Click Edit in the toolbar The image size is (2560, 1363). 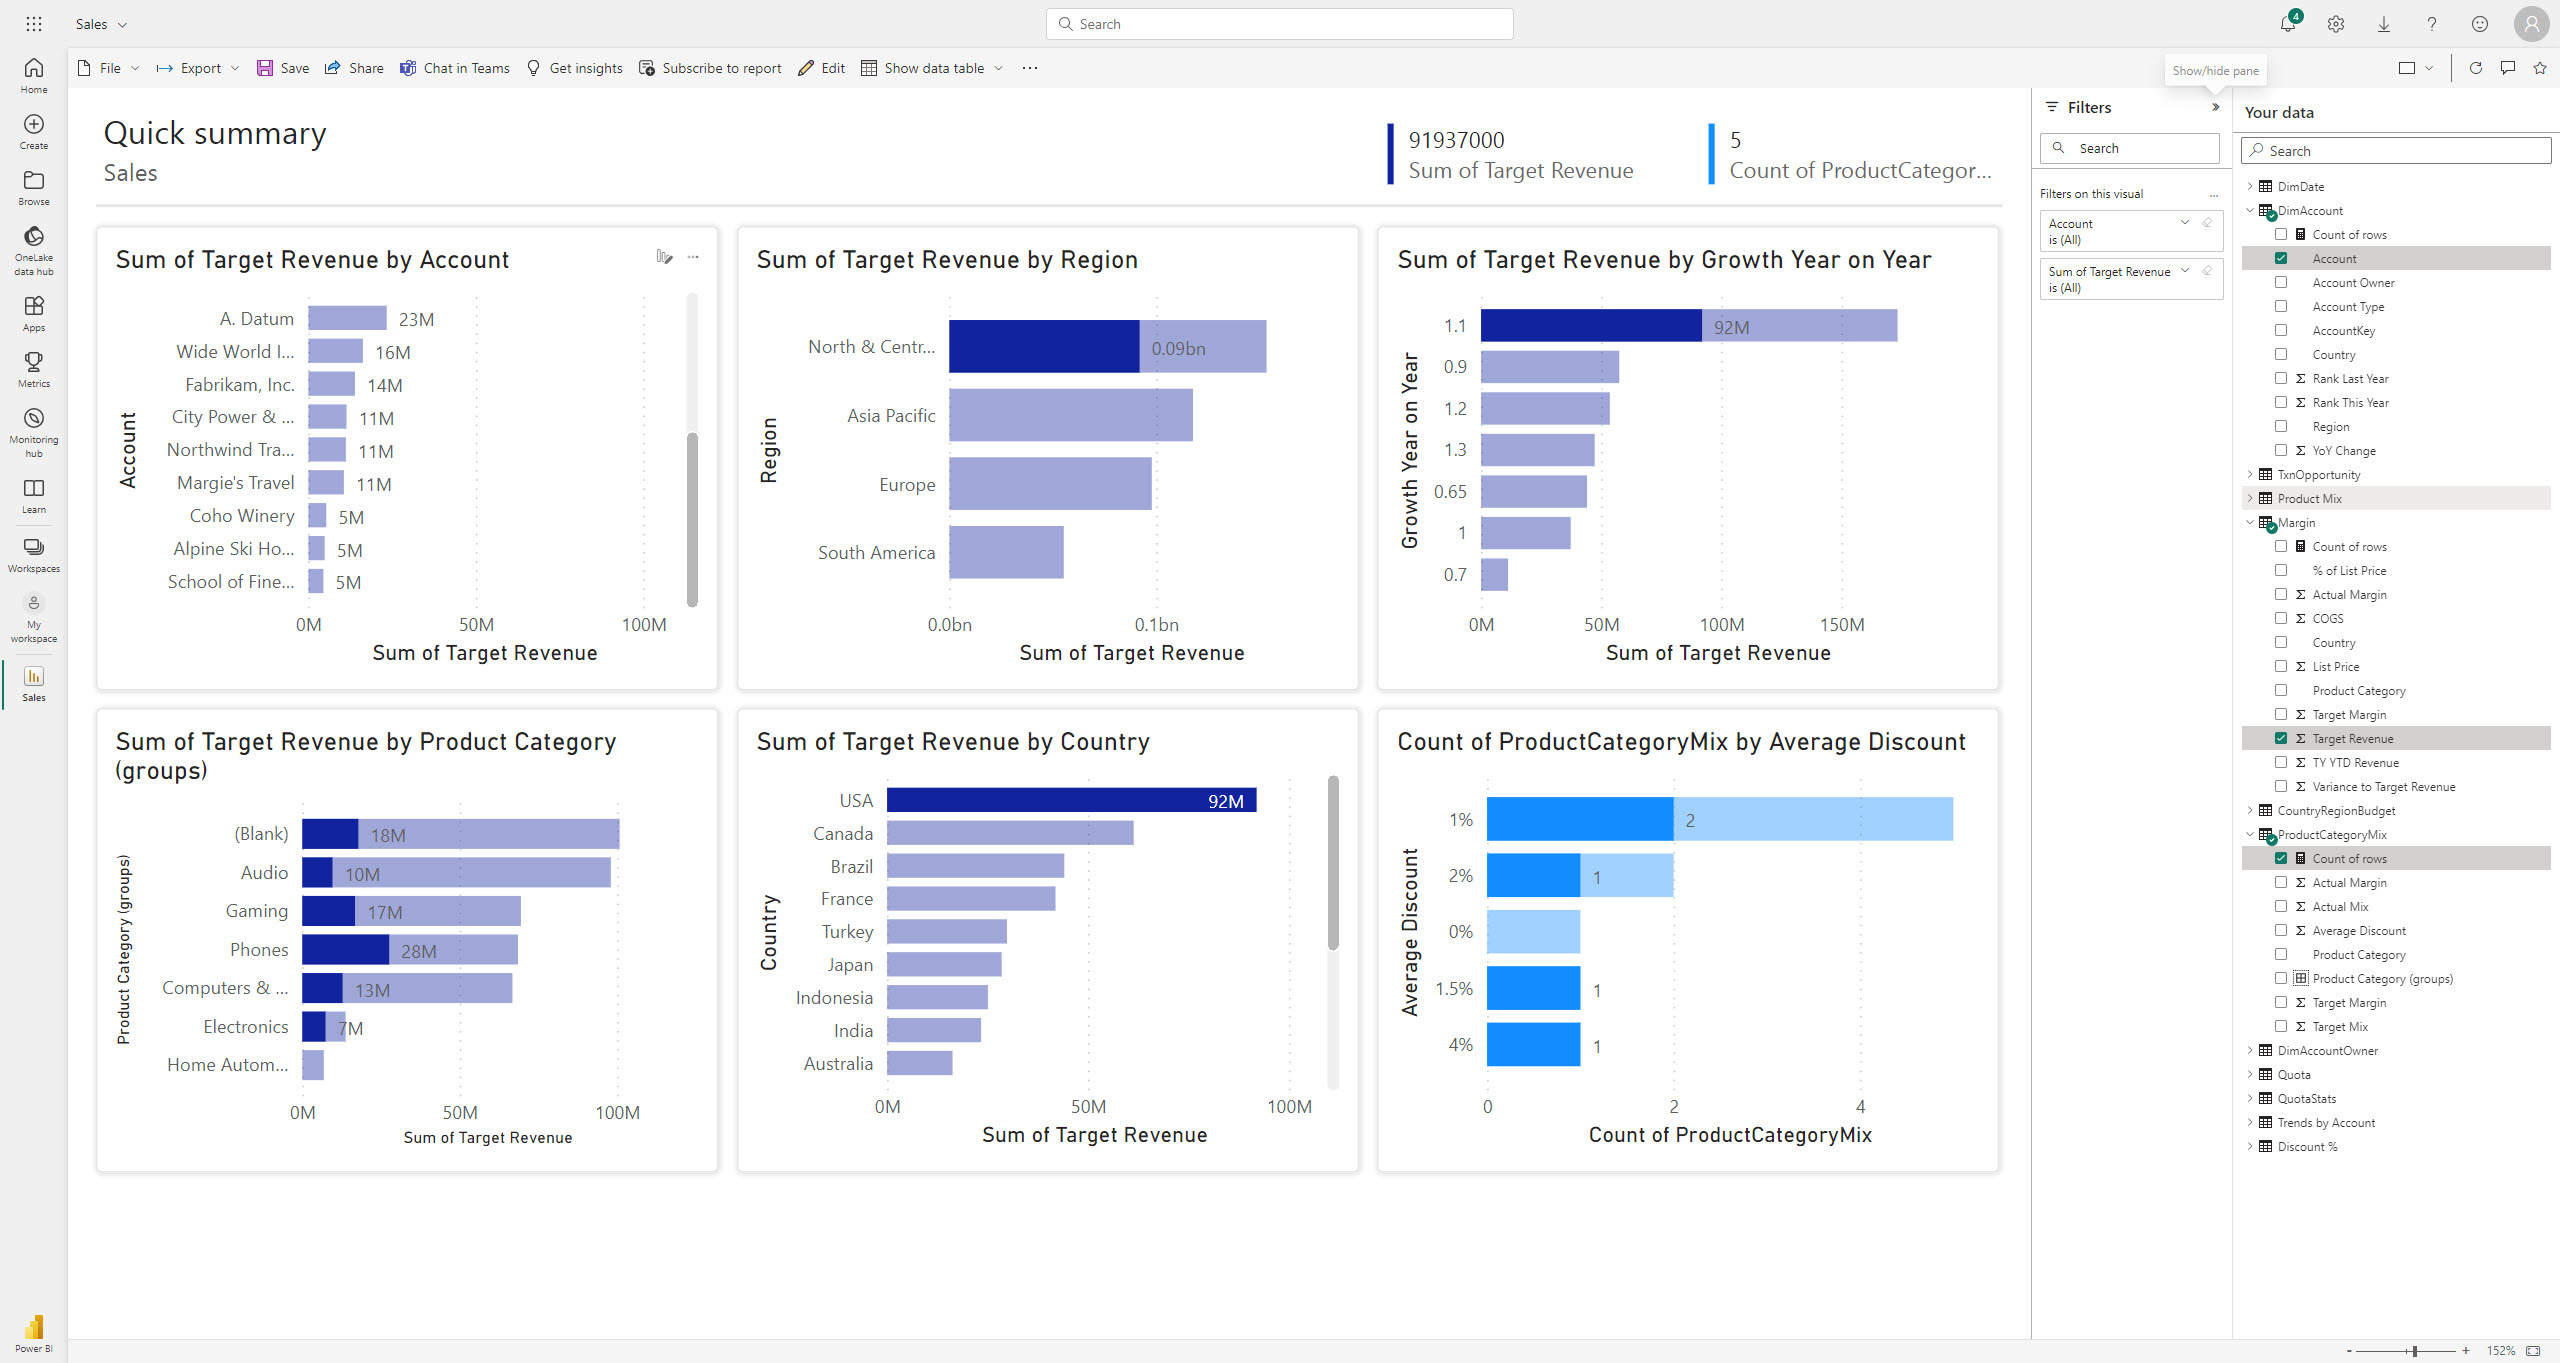[x=822, y=68]
